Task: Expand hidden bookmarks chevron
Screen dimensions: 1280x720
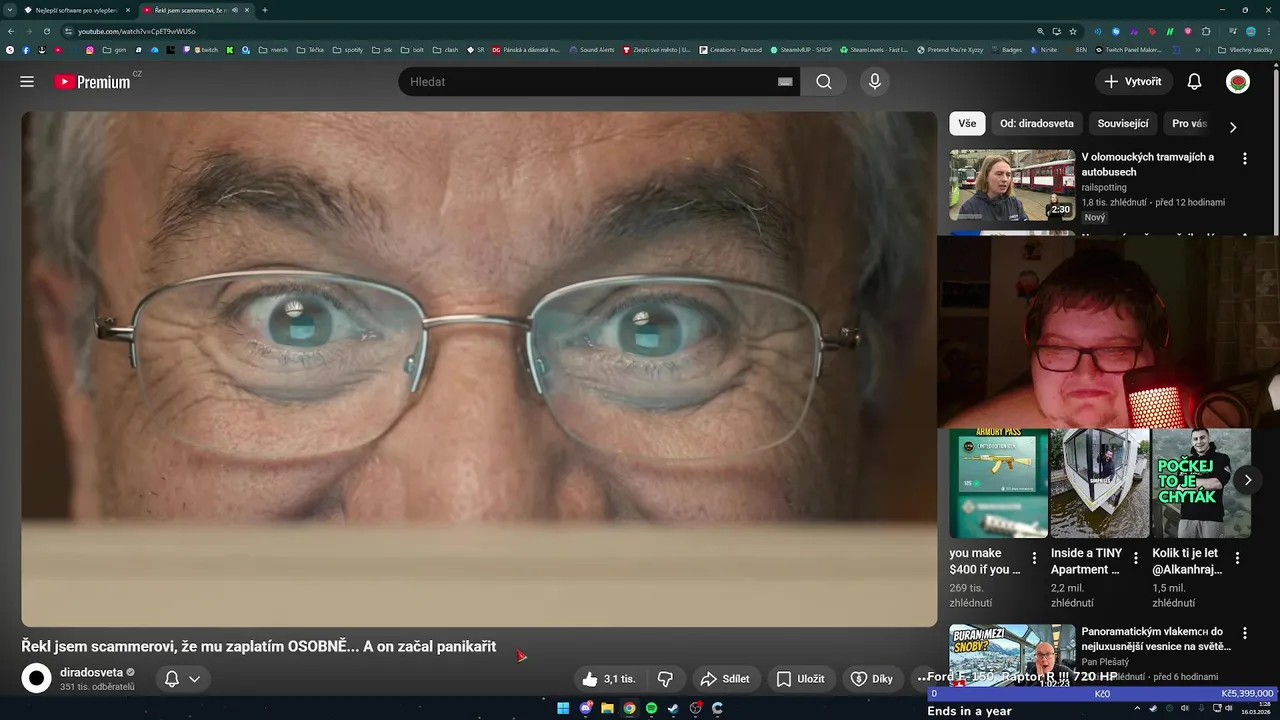Action: pyautogui.click(x=1198, y=49)
